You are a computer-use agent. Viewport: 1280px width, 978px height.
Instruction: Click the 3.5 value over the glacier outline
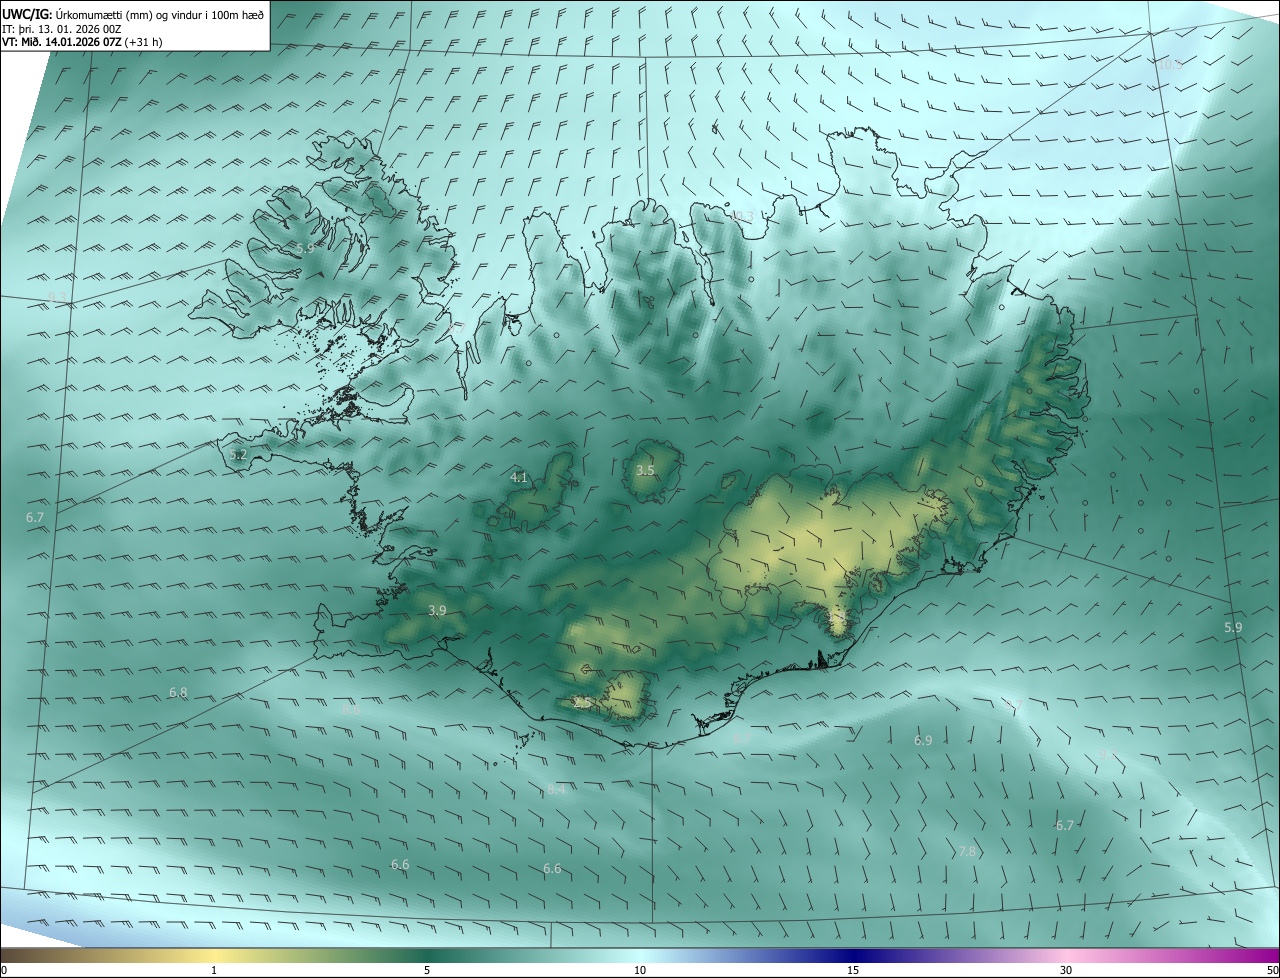point(645,470)
